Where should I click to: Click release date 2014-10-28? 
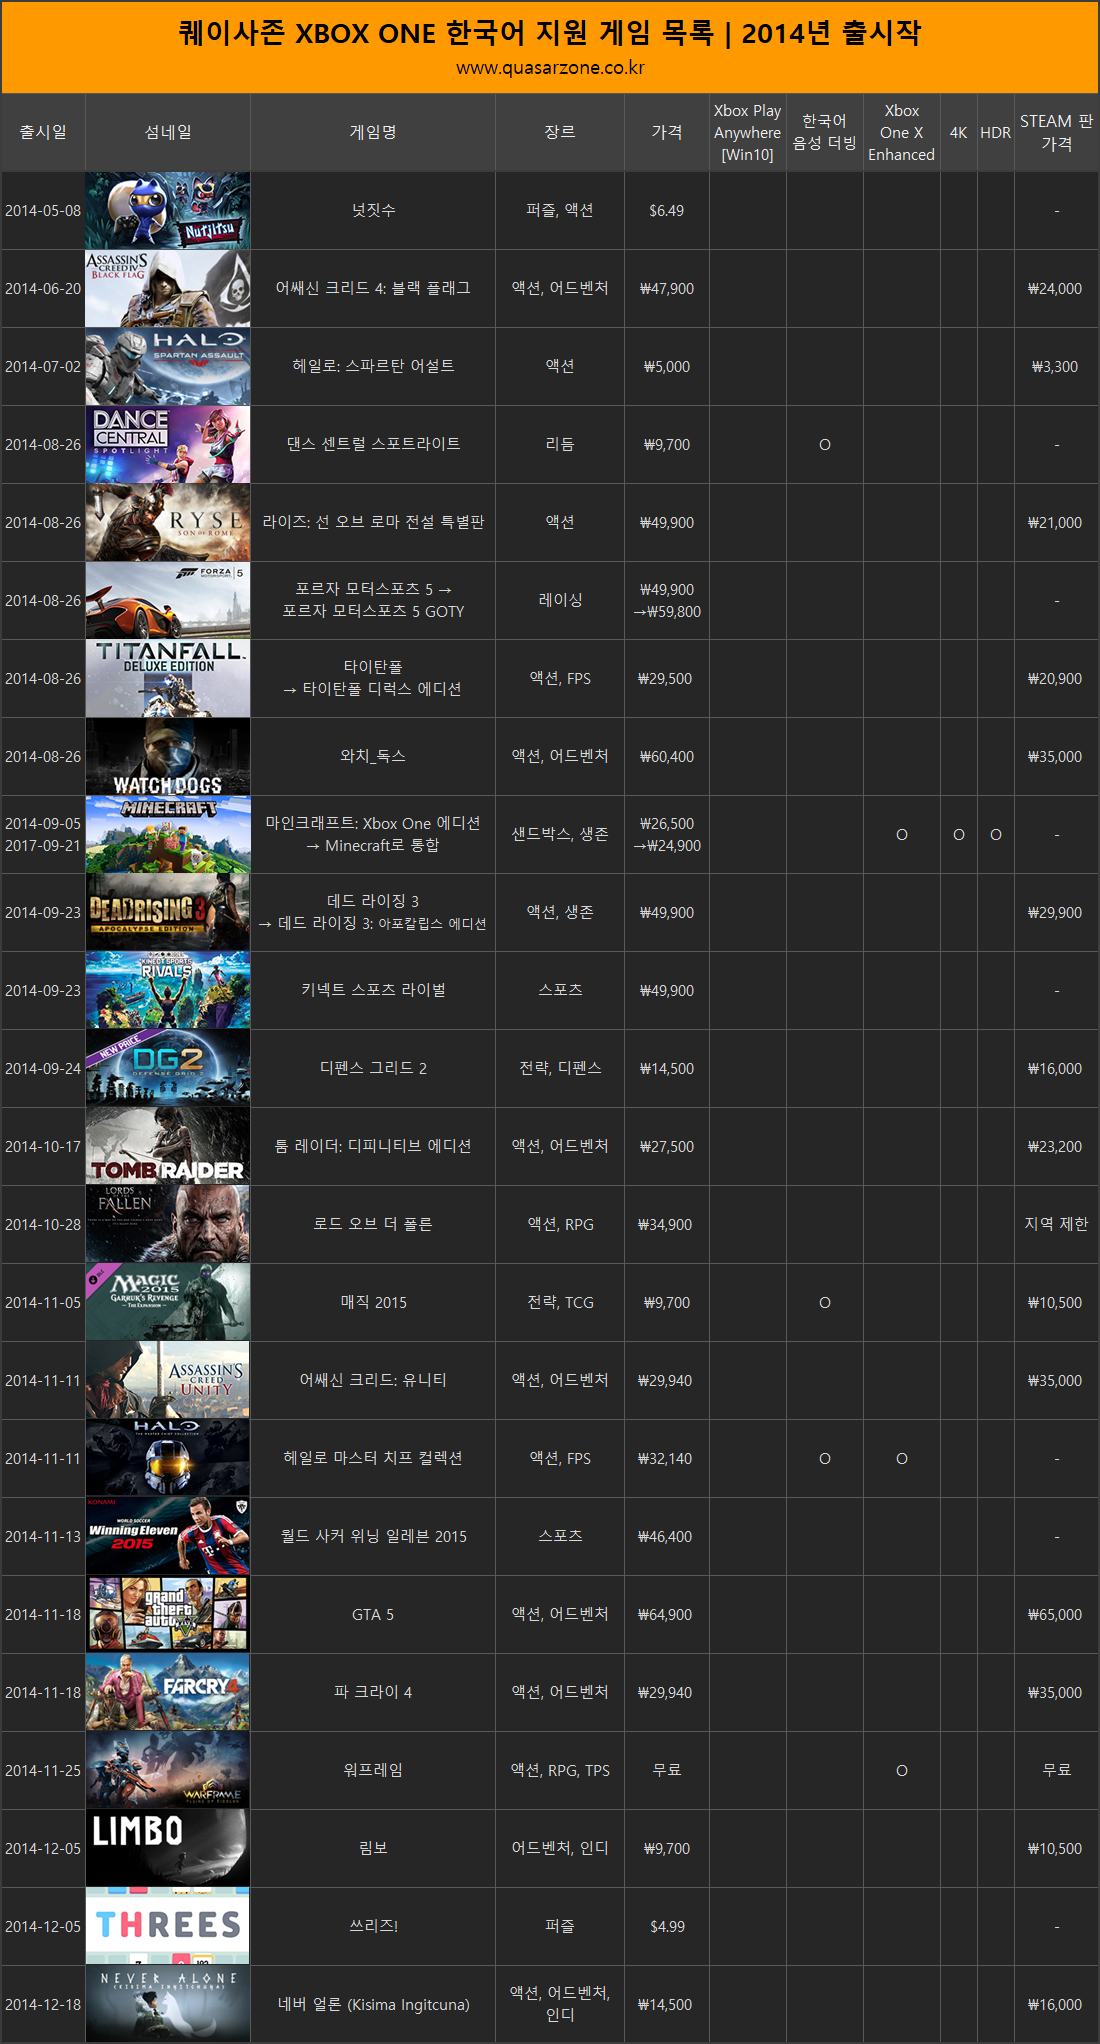[43, 1225]
